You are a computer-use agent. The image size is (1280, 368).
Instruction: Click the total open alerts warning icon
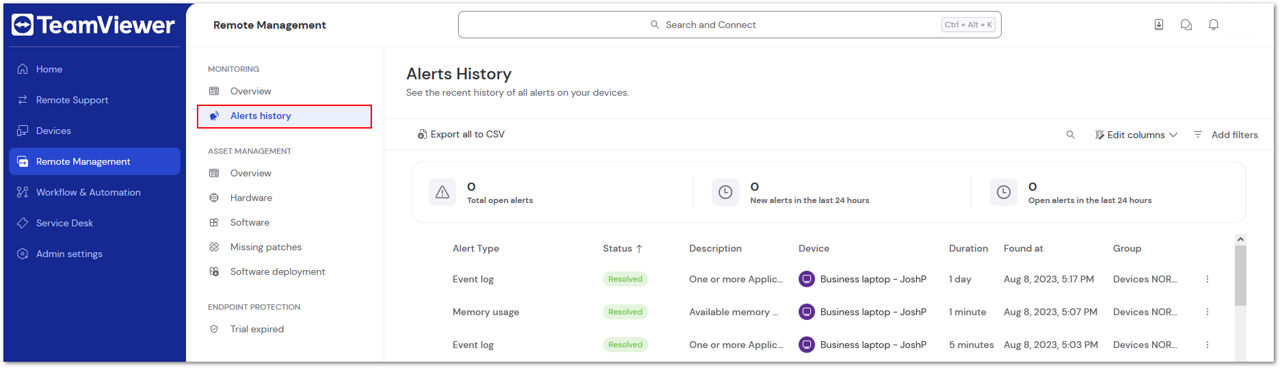(442, 192)
